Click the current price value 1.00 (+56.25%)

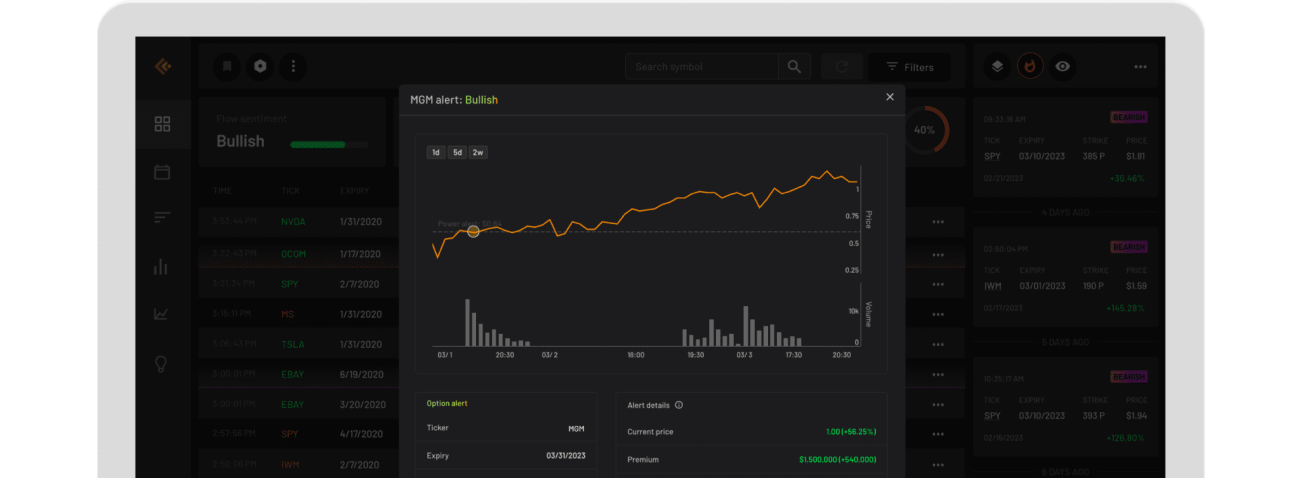(x=850, y=432)
